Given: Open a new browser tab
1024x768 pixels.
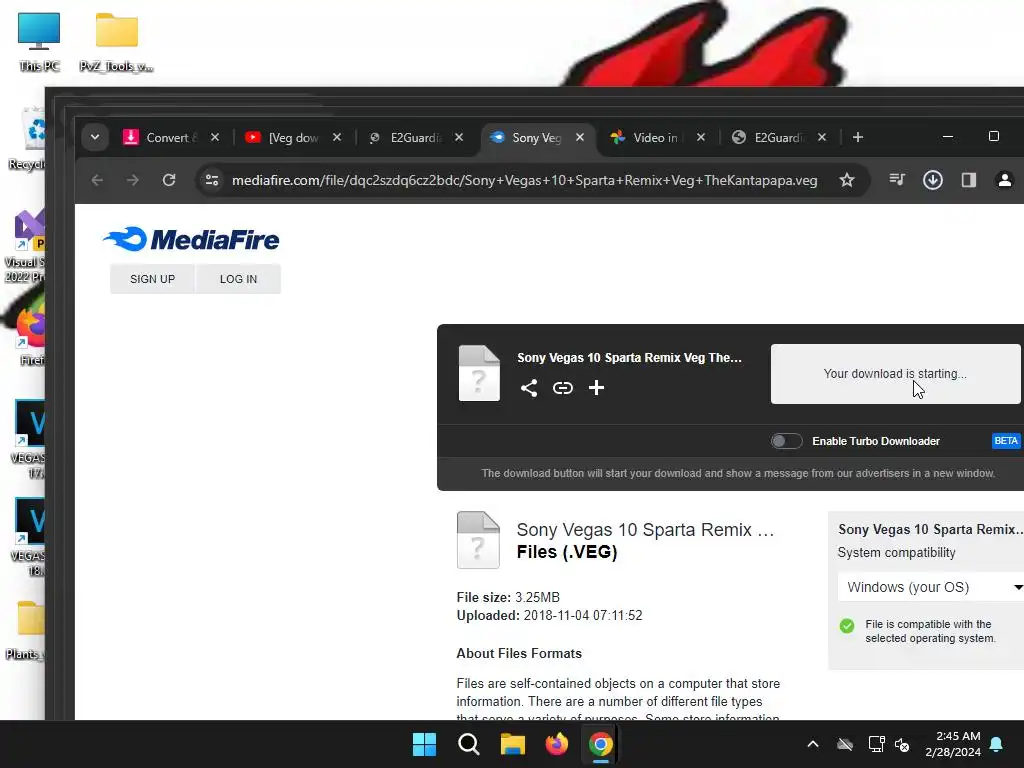Looking at the screenshot, I should 858,137.
